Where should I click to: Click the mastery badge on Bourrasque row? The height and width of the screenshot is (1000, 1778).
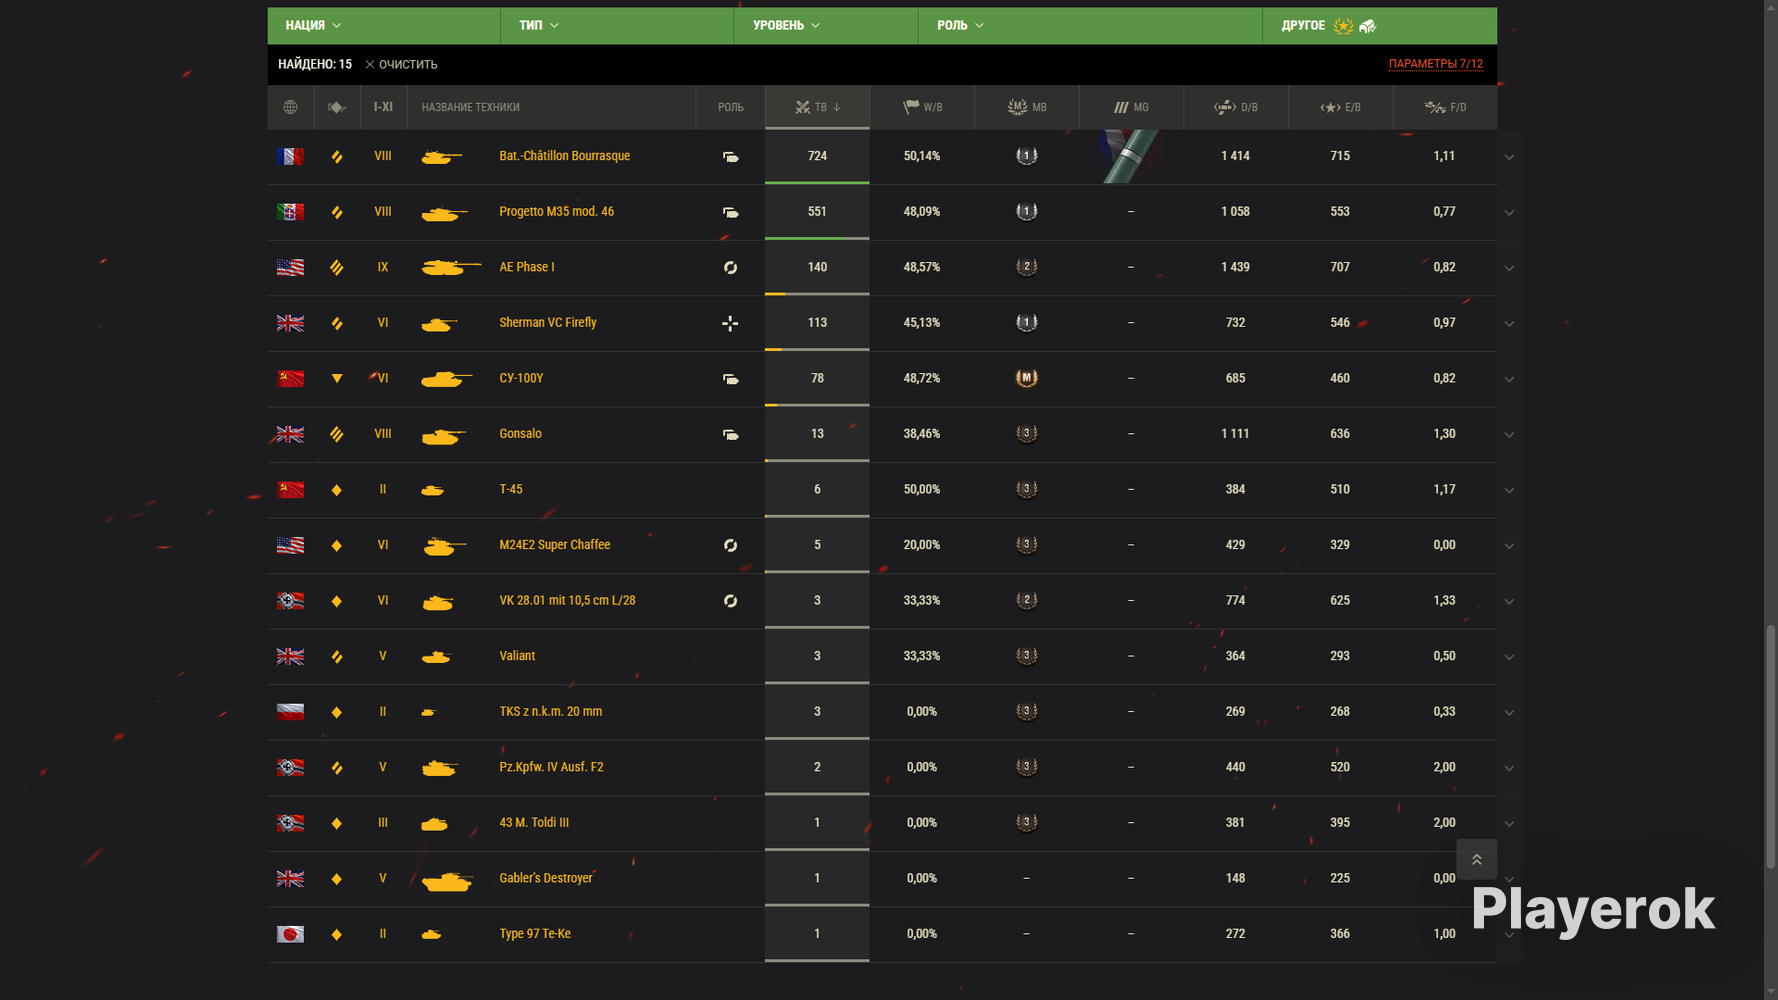click(1027, 156)
